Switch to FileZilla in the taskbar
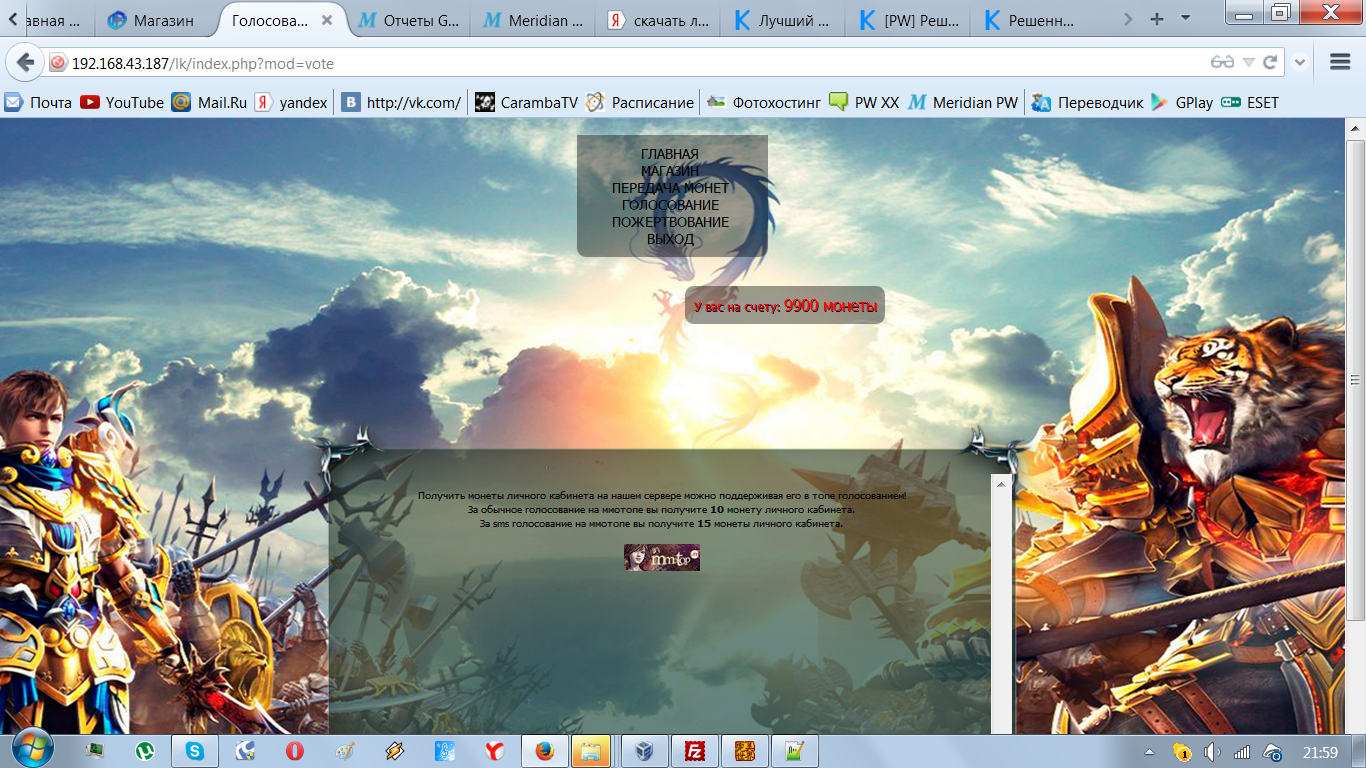The image size is (1366, 768). [694, 750]
